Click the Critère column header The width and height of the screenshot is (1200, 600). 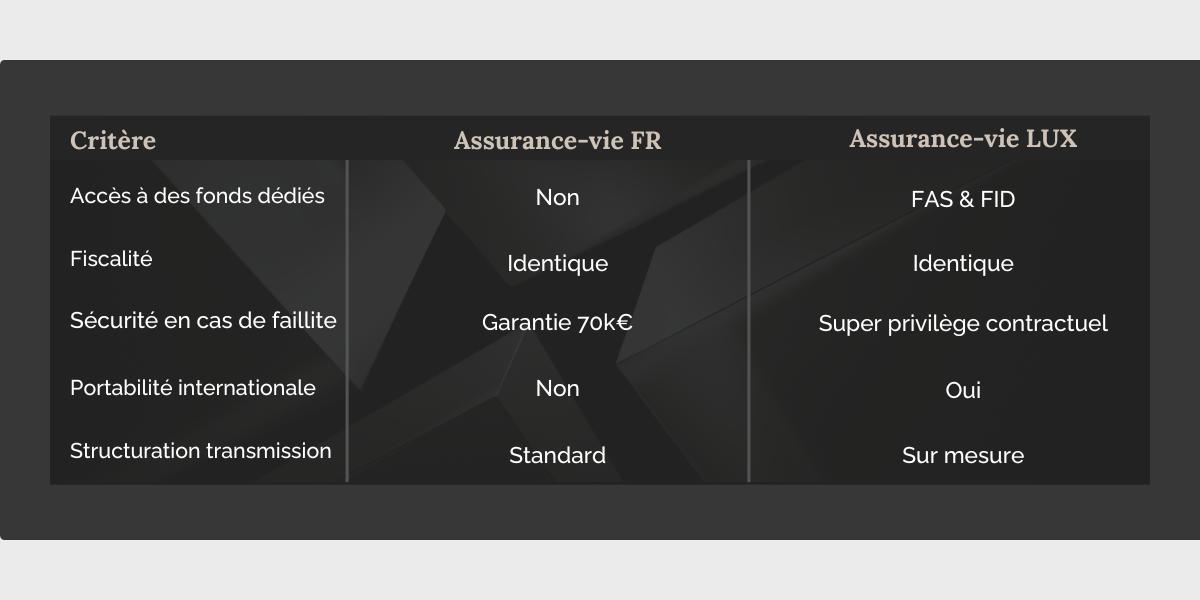tap(113, 141)
